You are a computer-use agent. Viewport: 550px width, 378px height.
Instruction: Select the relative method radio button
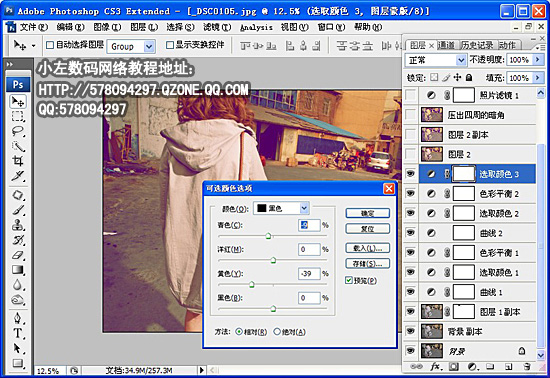point(239,331)
